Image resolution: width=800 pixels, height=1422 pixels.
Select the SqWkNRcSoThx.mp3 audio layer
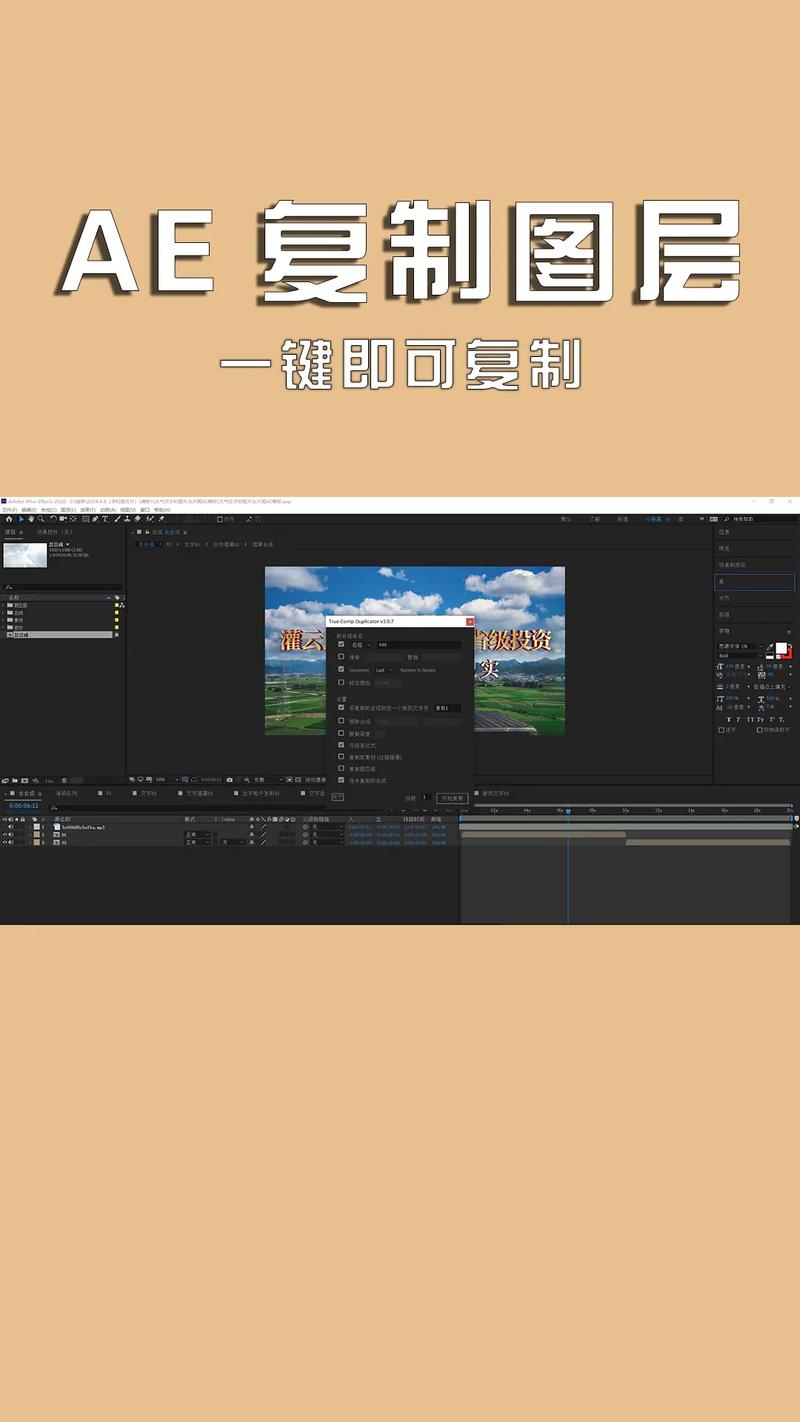[x=80, y=829]
